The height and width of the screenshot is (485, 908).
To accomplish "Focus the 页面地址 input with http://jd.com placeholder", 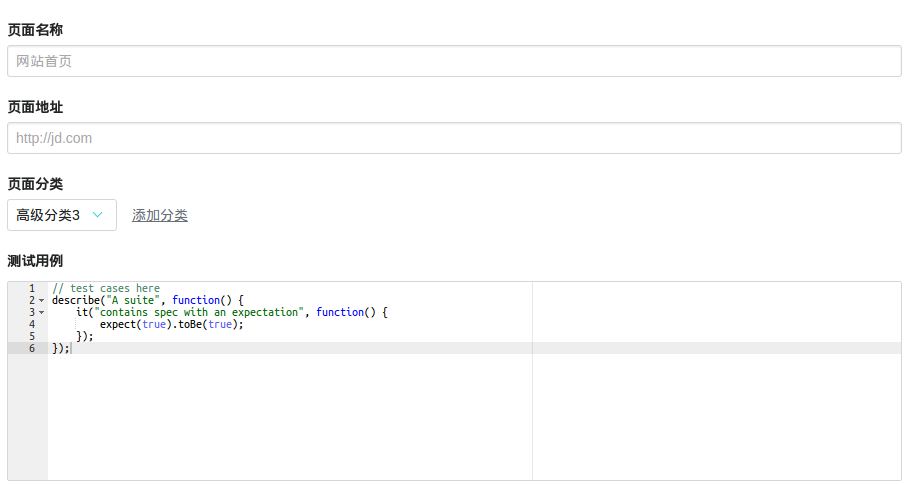I will [x=454, y=138].
